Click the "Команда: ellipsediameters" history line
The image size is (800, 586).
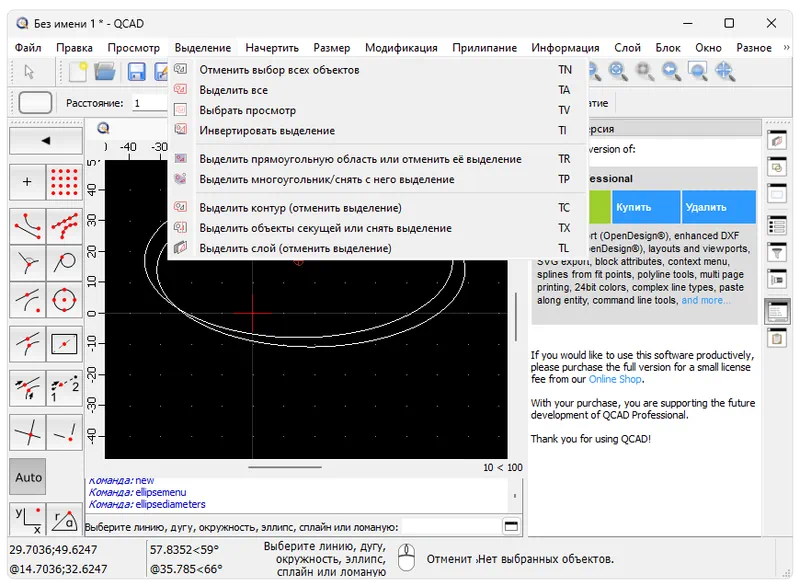coord(147,504)
